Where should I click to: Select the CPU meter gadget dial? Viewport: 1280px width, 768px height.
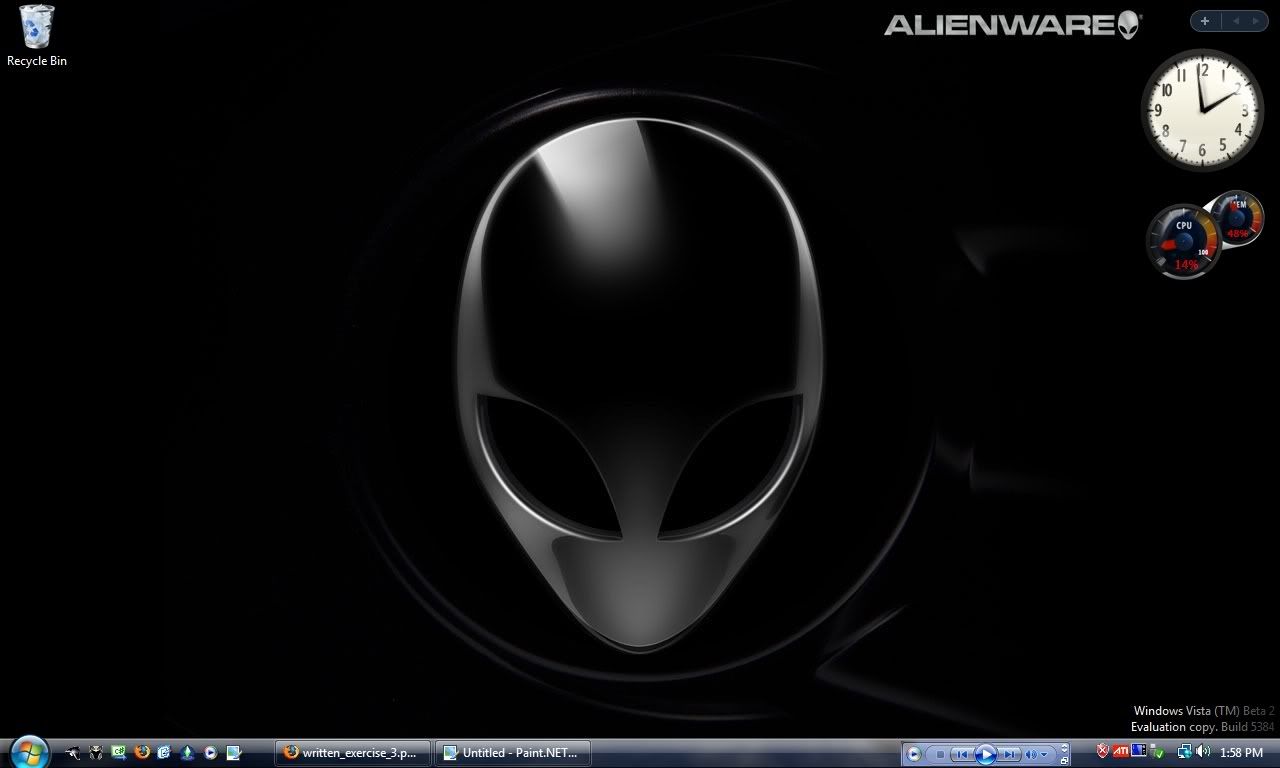(x=1184, y=241)
